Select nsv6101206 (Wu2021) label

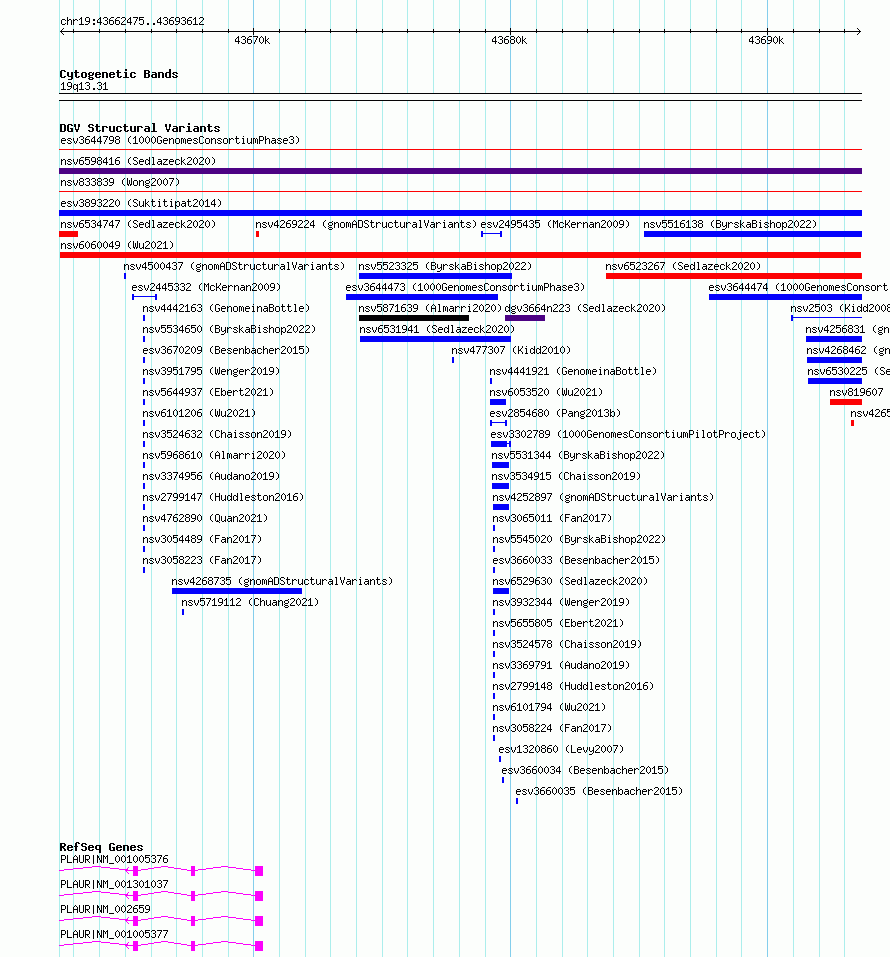pyautogui.click(x=199, y=414)
